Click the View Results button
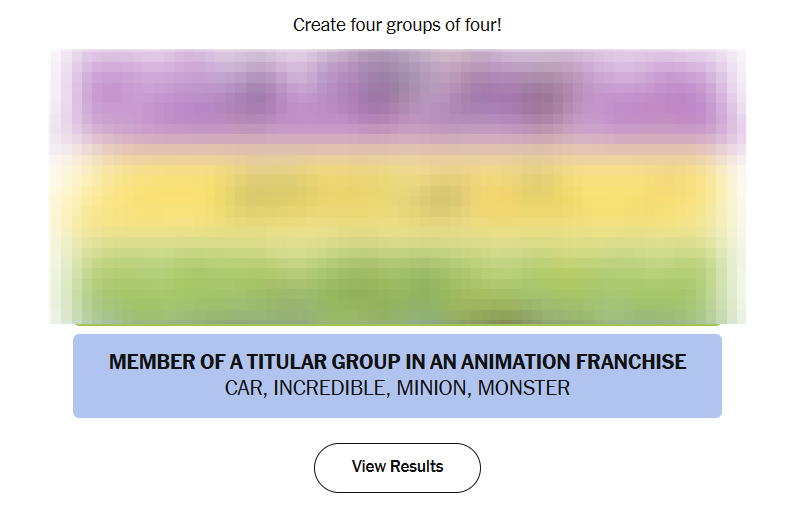Image resolution: width=788 pixels, height=516 pixels. 397,467
